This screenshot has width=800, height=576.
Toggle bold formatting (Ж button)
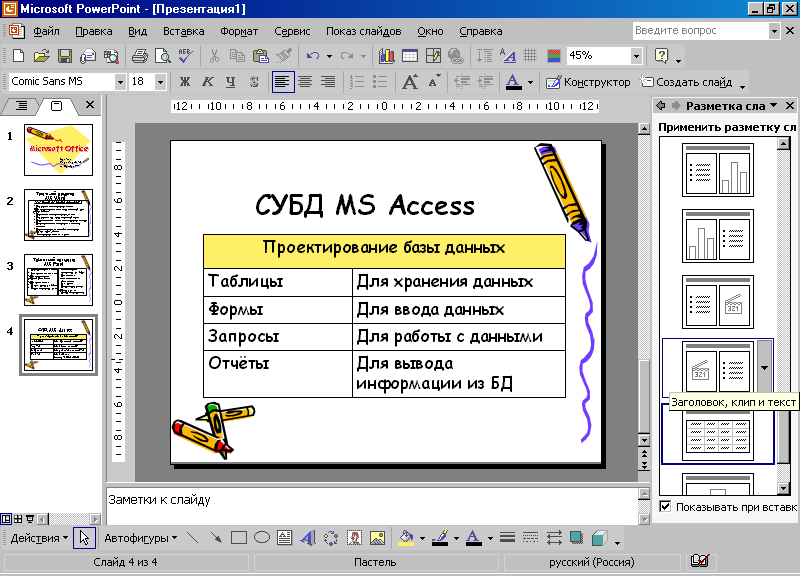click(185, 82)
